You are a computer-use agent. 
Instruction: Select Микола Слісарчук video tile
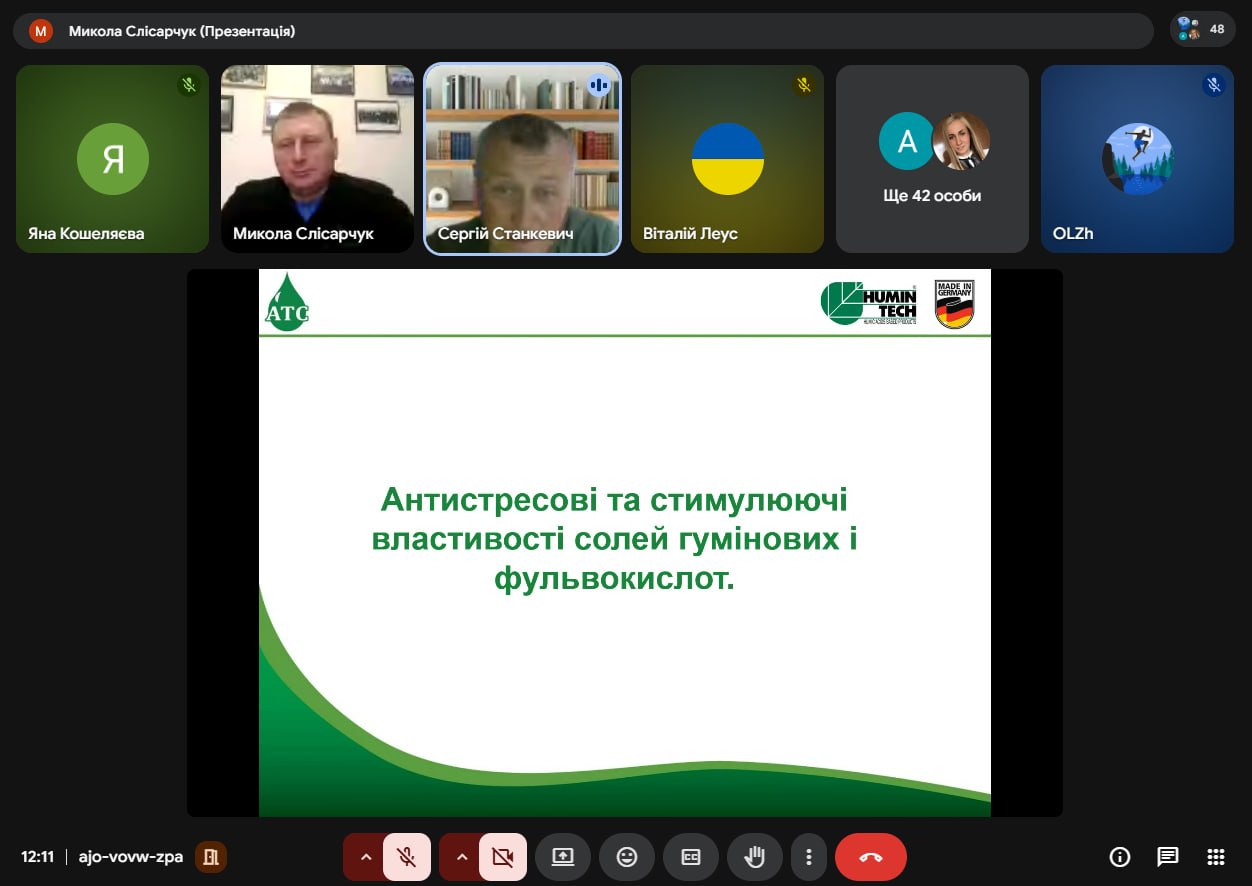pos(317,159)
